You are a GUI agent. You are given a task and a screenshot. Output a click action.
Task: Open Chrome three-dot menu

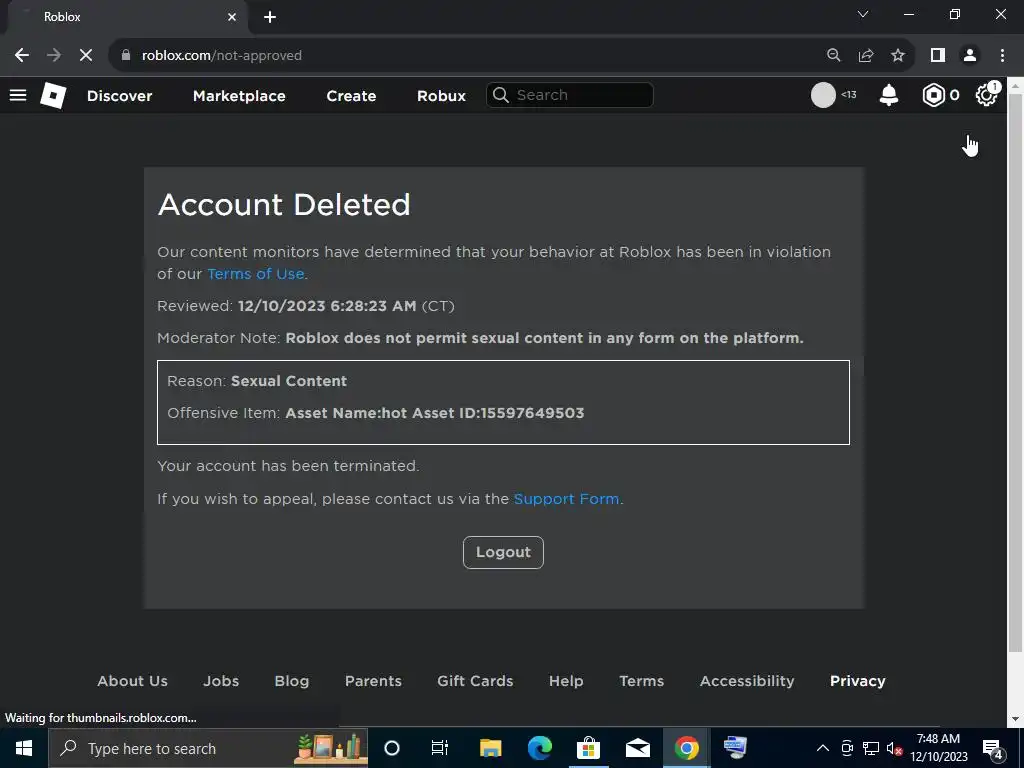(x=1002, y=56)
